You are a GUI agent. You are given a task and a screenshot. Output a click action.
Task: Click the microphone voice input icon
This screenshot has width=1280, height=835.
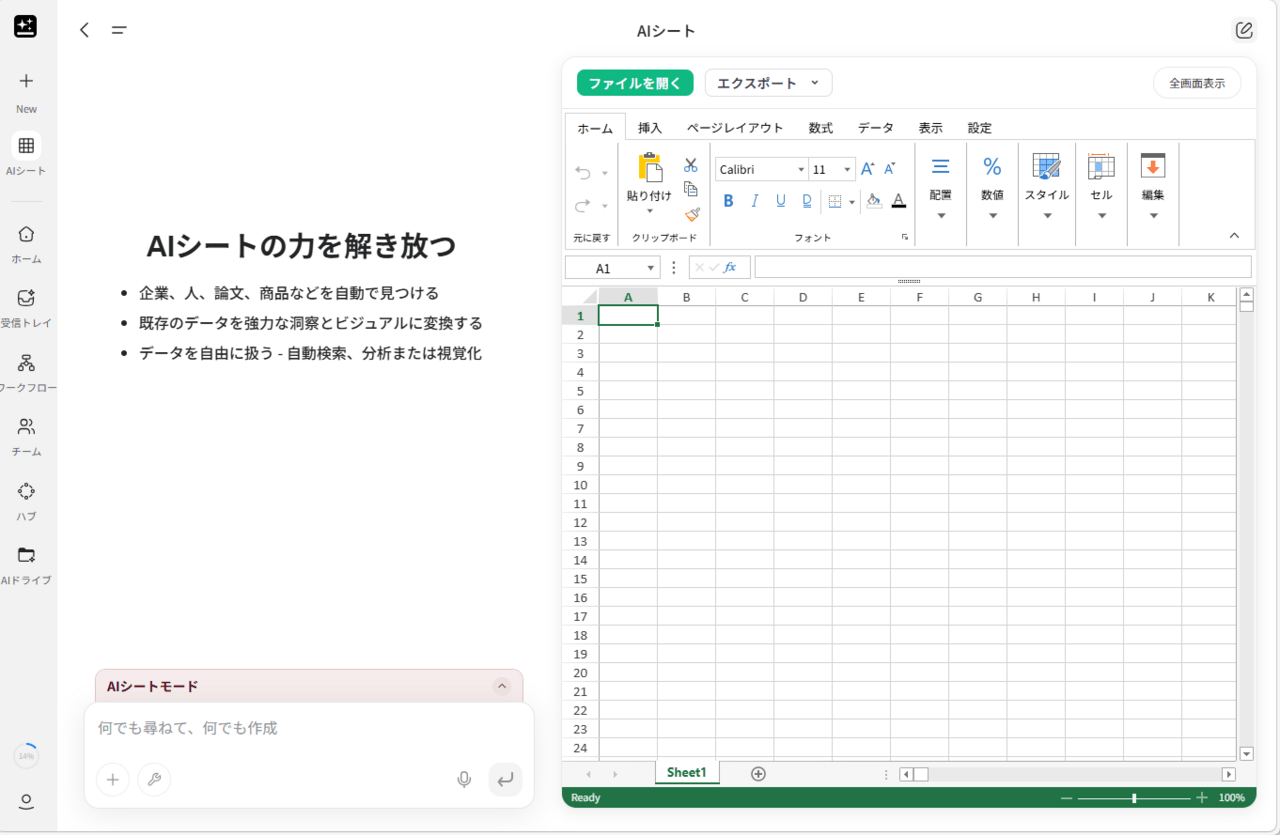[x=464, y=779]
